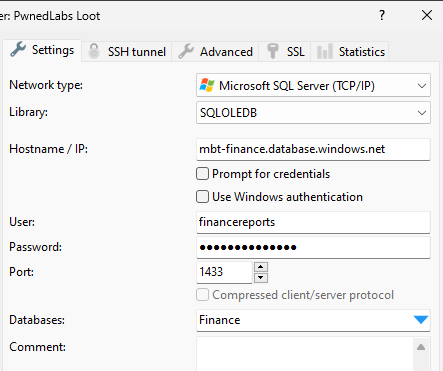443x371 pixels.
Task: Click the Hostname / IP input field
Action: [313, 149]
